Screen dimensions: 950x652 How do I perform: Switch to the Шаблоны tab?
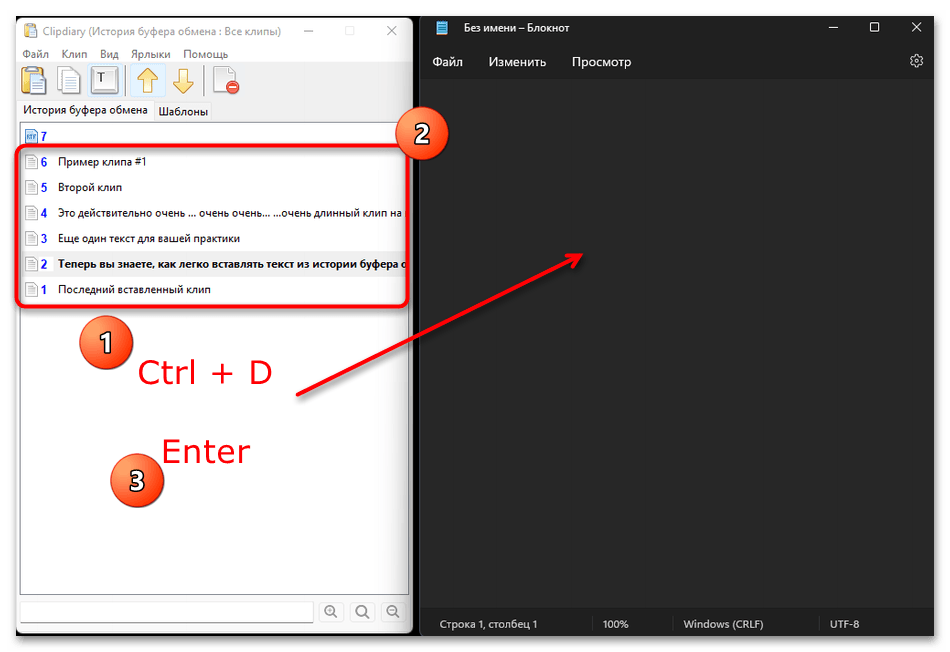pos(183,112)
